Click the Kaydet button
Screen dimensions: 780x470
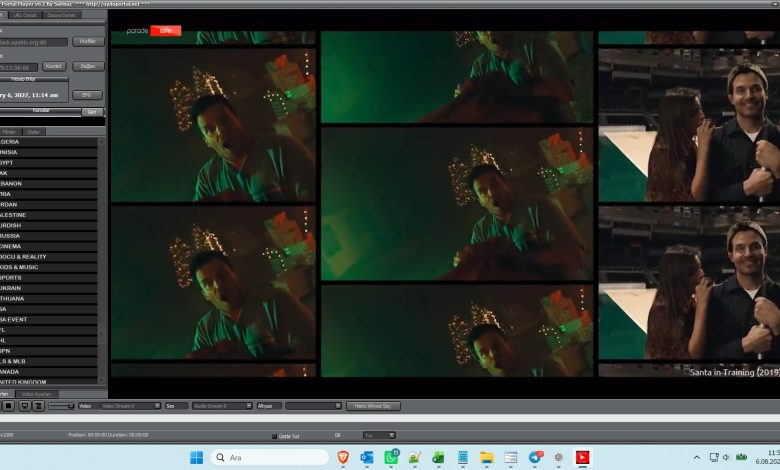point(54,66)
